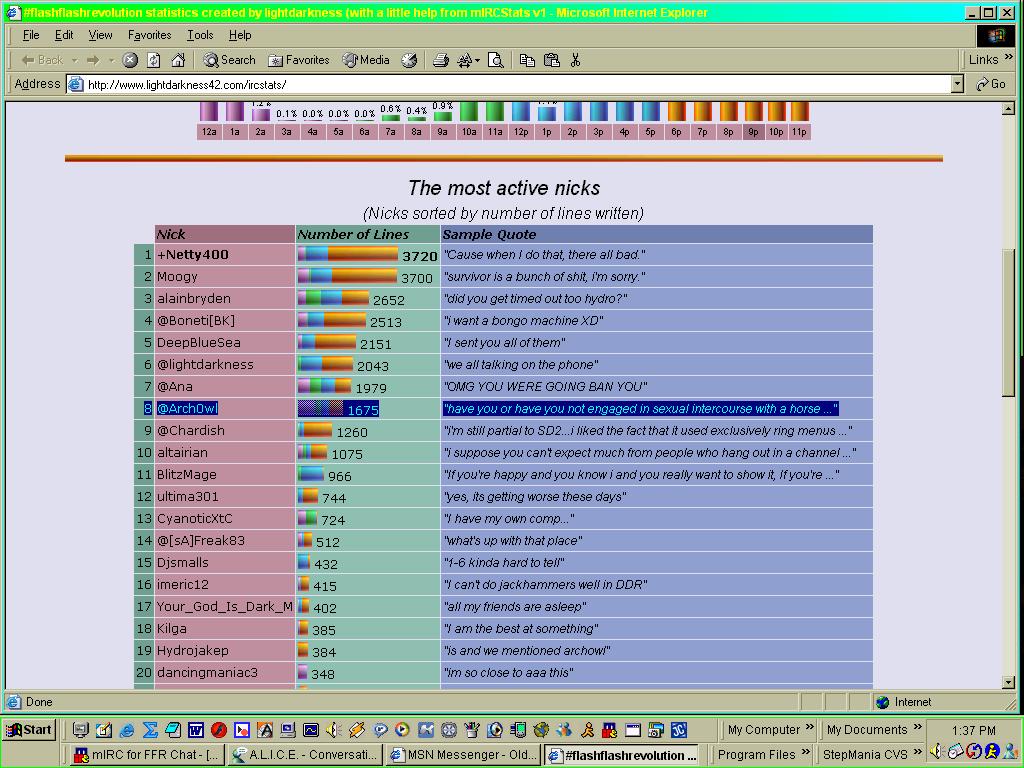Click the page scrollbar down arrow
The image size is (1024, 768).
1008,682
